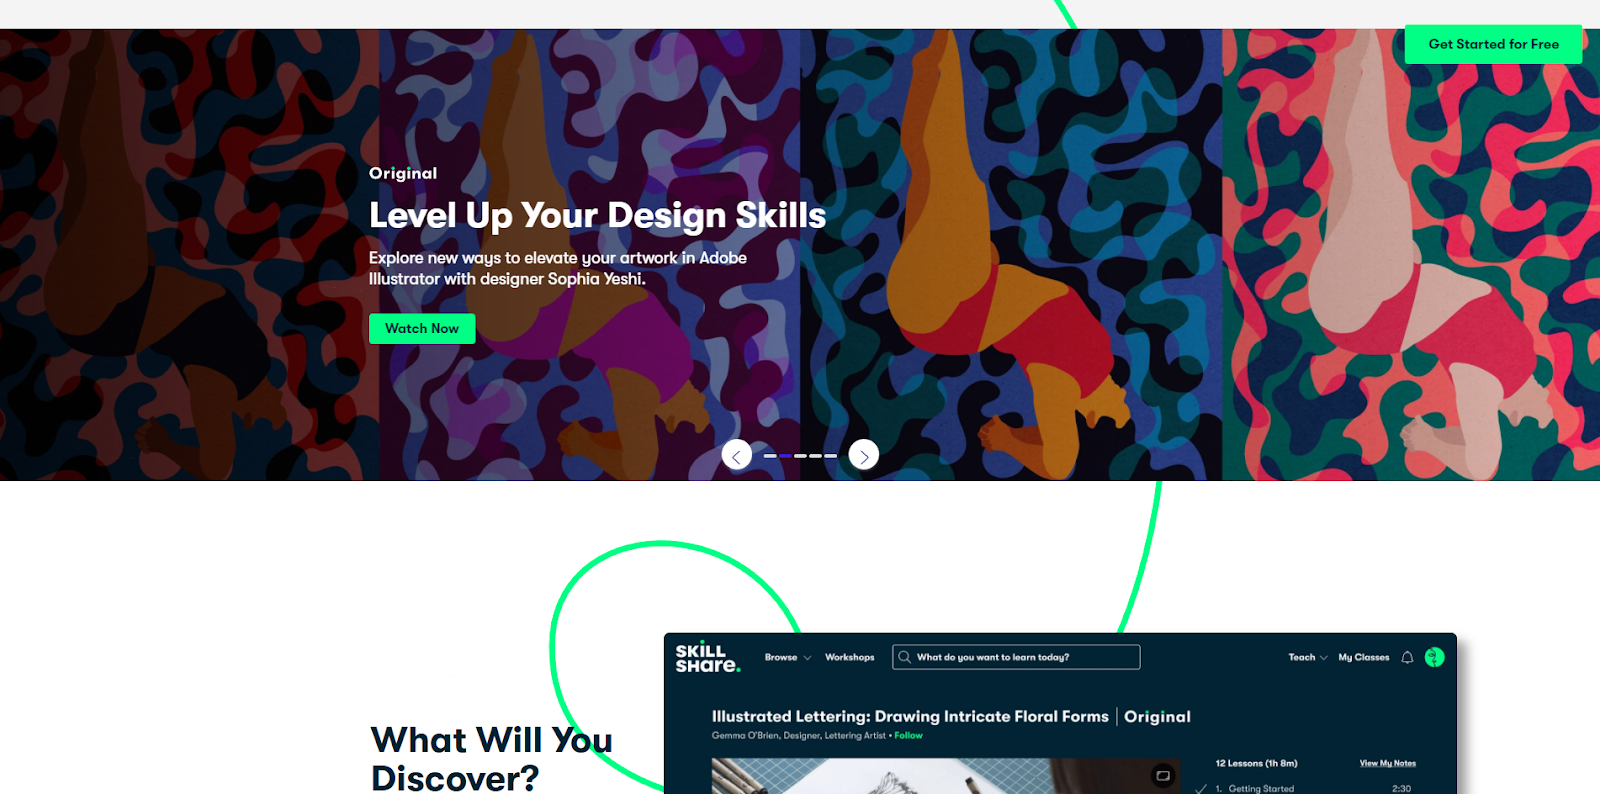Image resolution: width=1600 pixels, height=794 pixels.
Task: Go to the previous carousel slide arrow
Action: pyautogui.click(x=737, y=455)
